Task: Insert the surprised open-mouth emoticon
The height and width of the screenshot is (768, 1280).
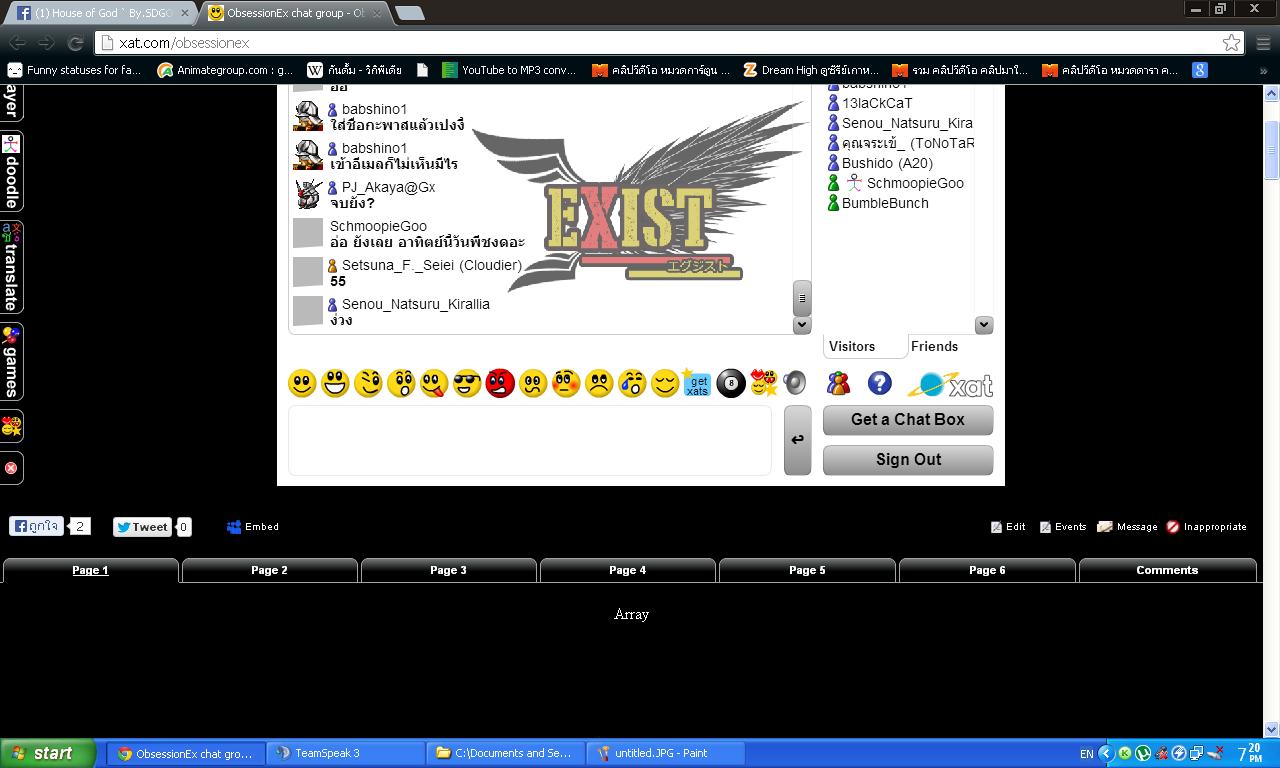Action: [x=401, y=383]
